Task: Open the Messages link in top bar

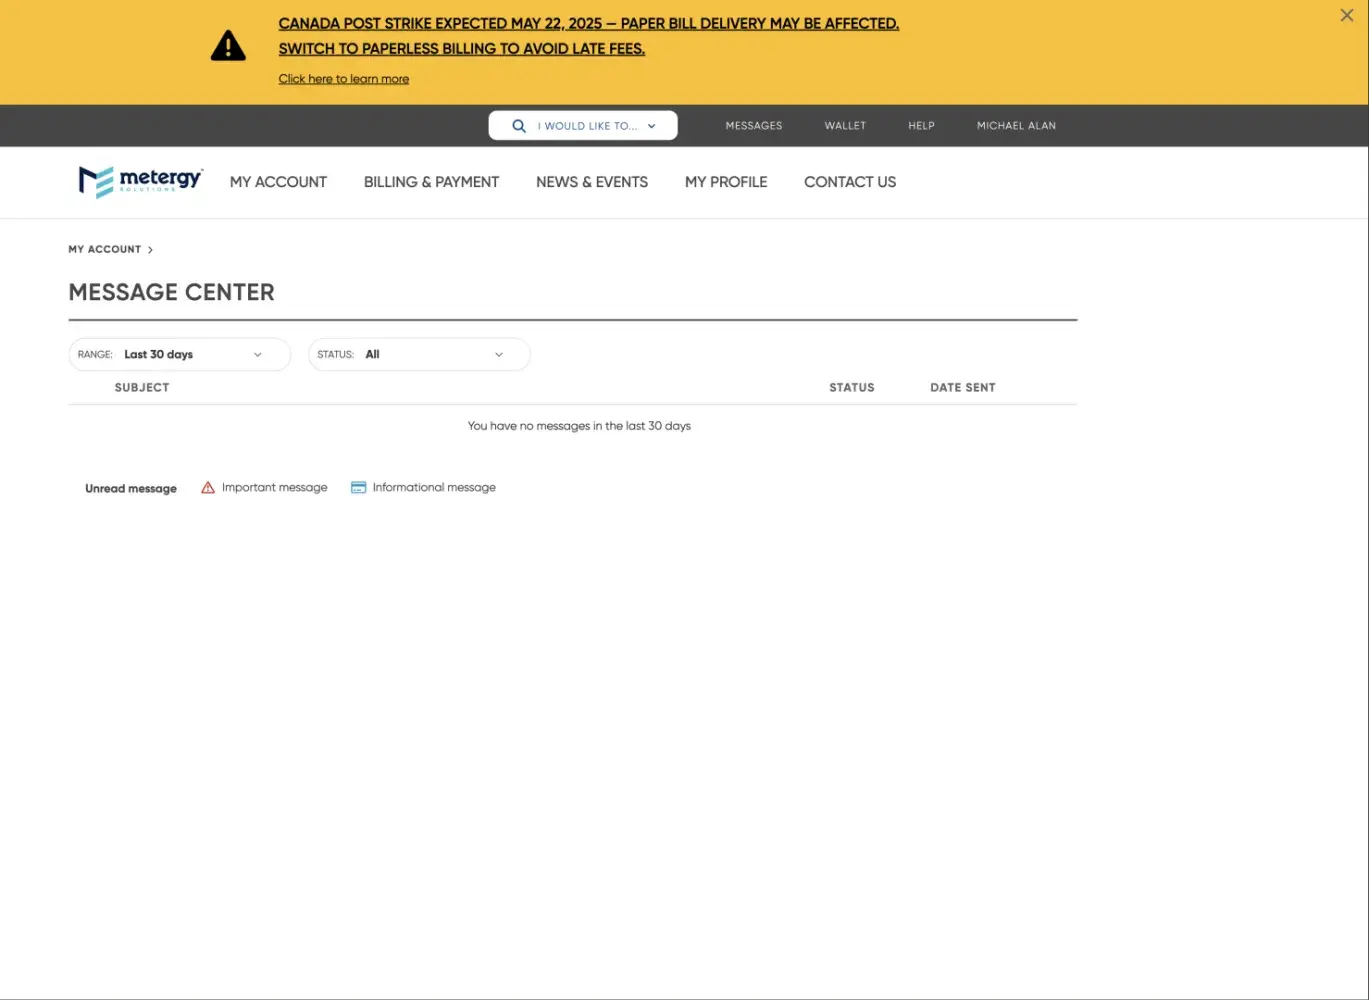Action: [754, 126]
